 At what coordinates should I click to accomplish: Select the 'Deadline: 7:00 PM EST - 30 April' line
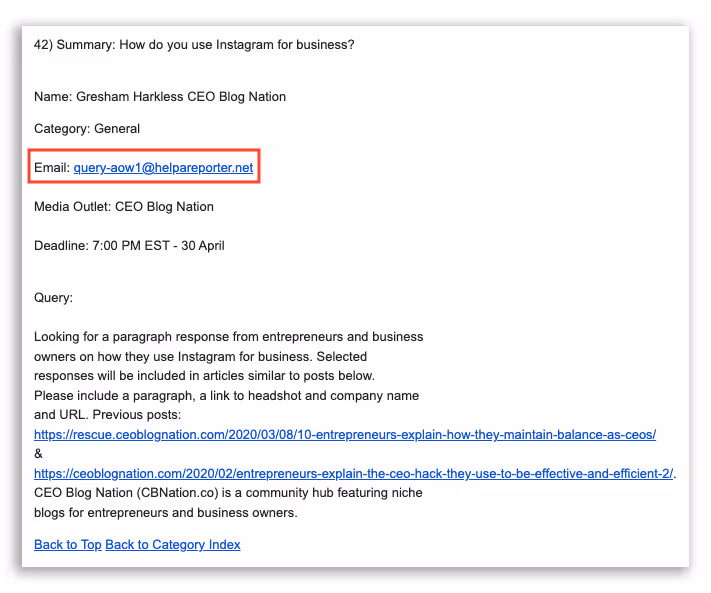pos(129,246)
